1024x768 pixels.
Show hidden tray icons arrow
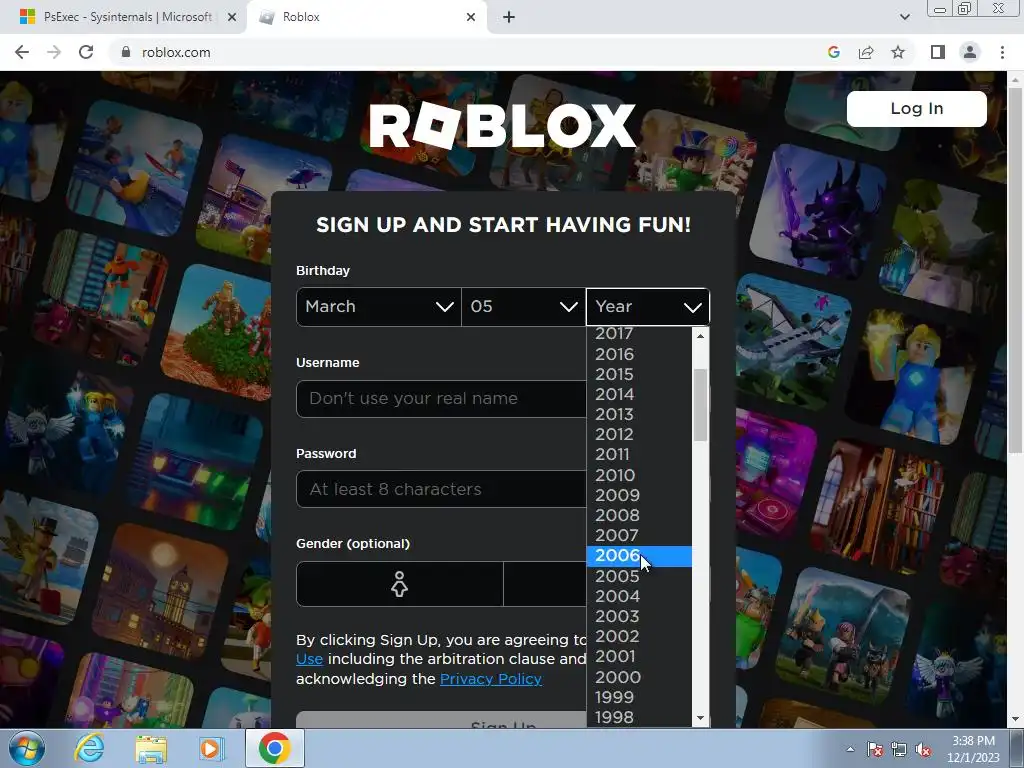(850, 749)
